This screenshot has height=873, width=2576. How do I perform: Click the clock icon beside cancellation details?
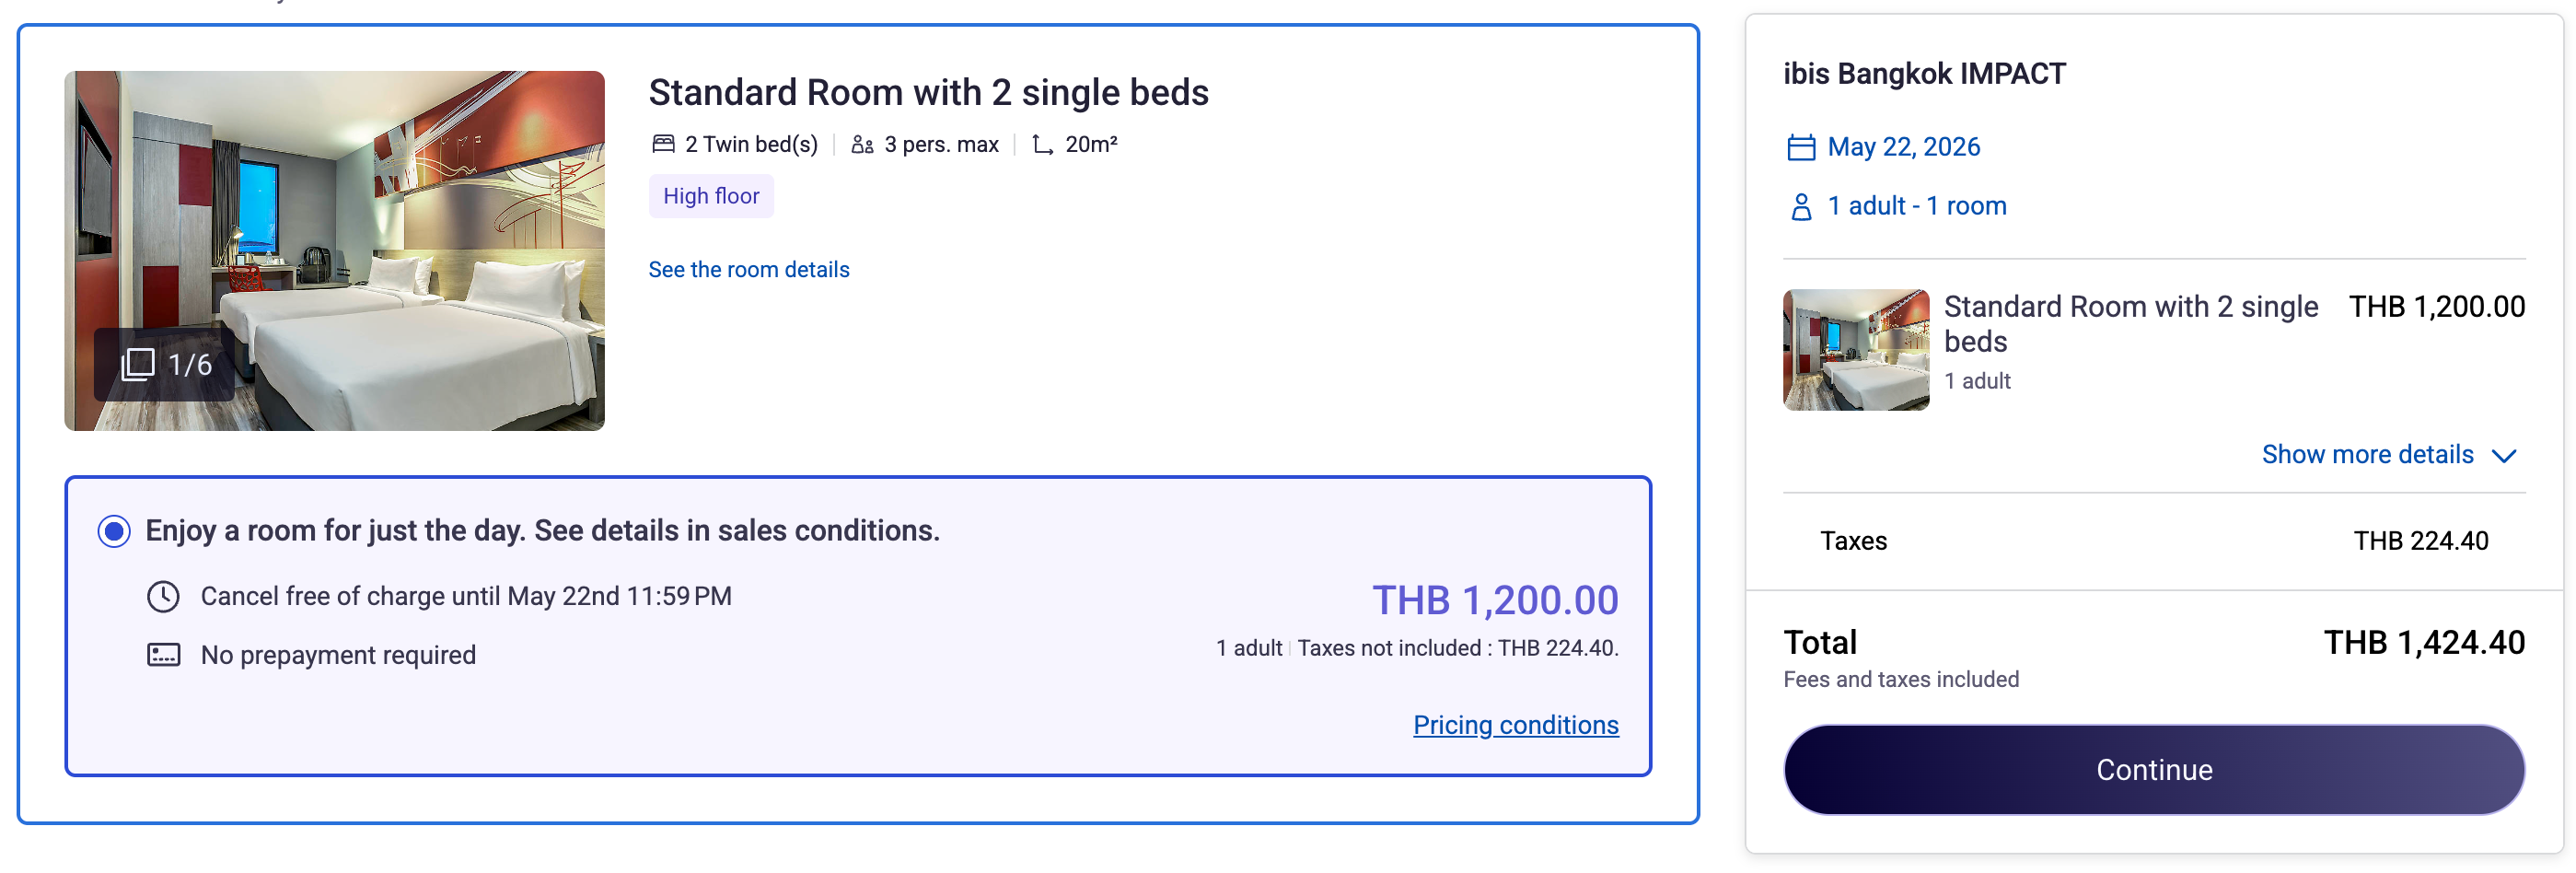[163, 596]
